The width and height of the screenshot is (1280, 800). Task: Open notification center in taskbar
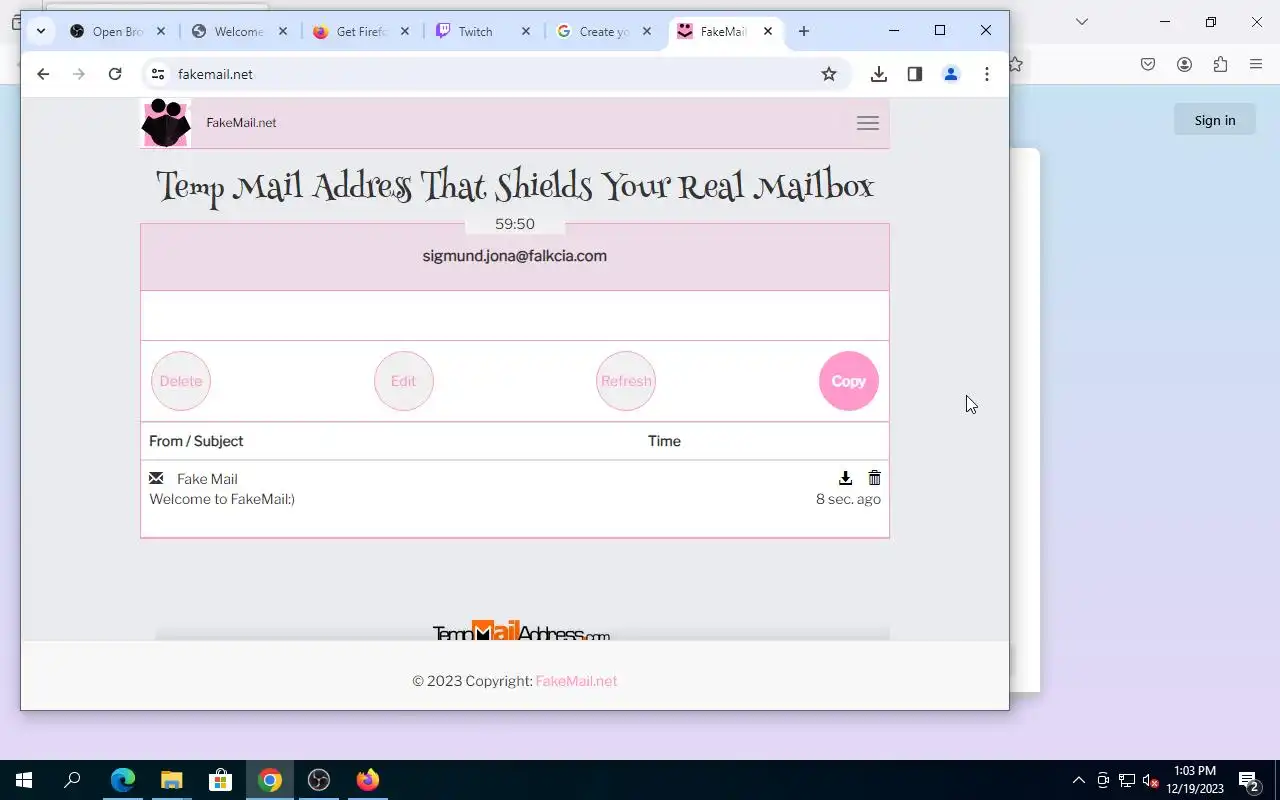pos(1249,780)
